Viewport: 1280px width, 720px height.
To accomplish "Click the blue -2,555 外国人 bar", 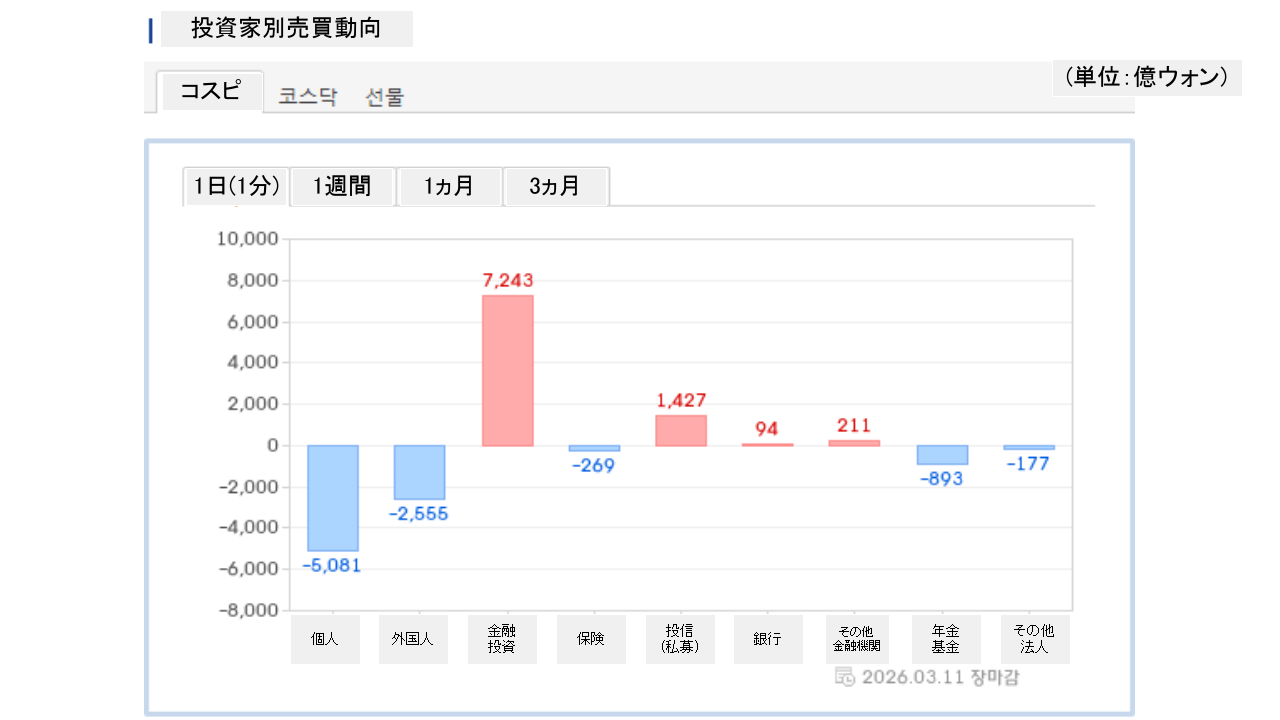I will [419, 472].
